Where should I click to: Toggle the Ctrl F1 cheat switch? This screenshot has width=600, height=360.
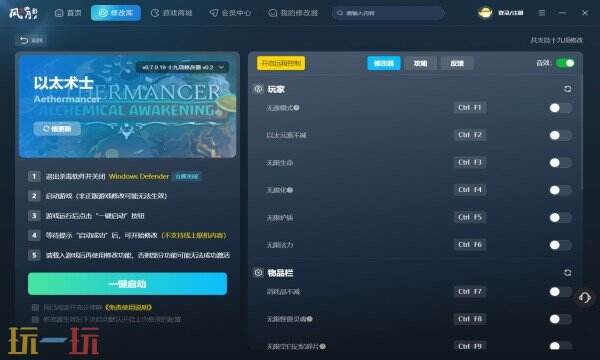pos(560,108)
